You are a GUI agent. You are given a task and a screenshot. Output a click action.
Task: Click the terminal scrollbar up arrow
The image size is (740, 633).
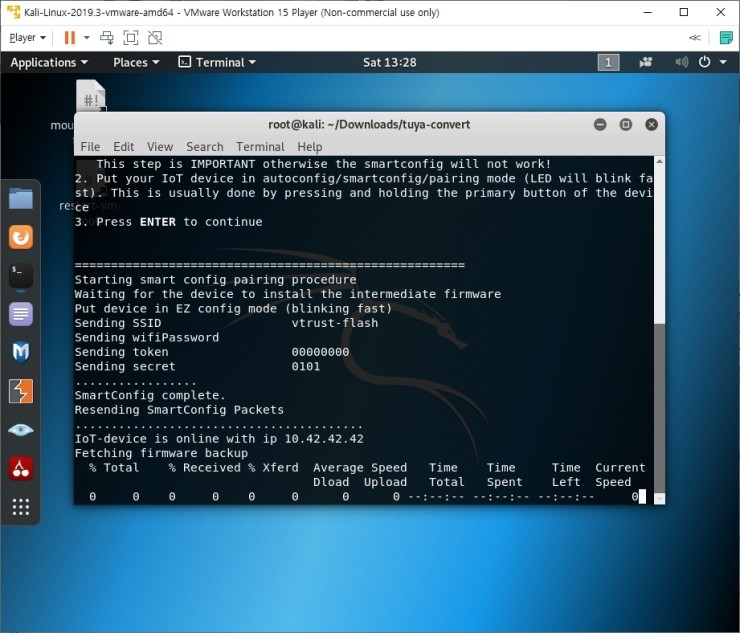[659, 161]
